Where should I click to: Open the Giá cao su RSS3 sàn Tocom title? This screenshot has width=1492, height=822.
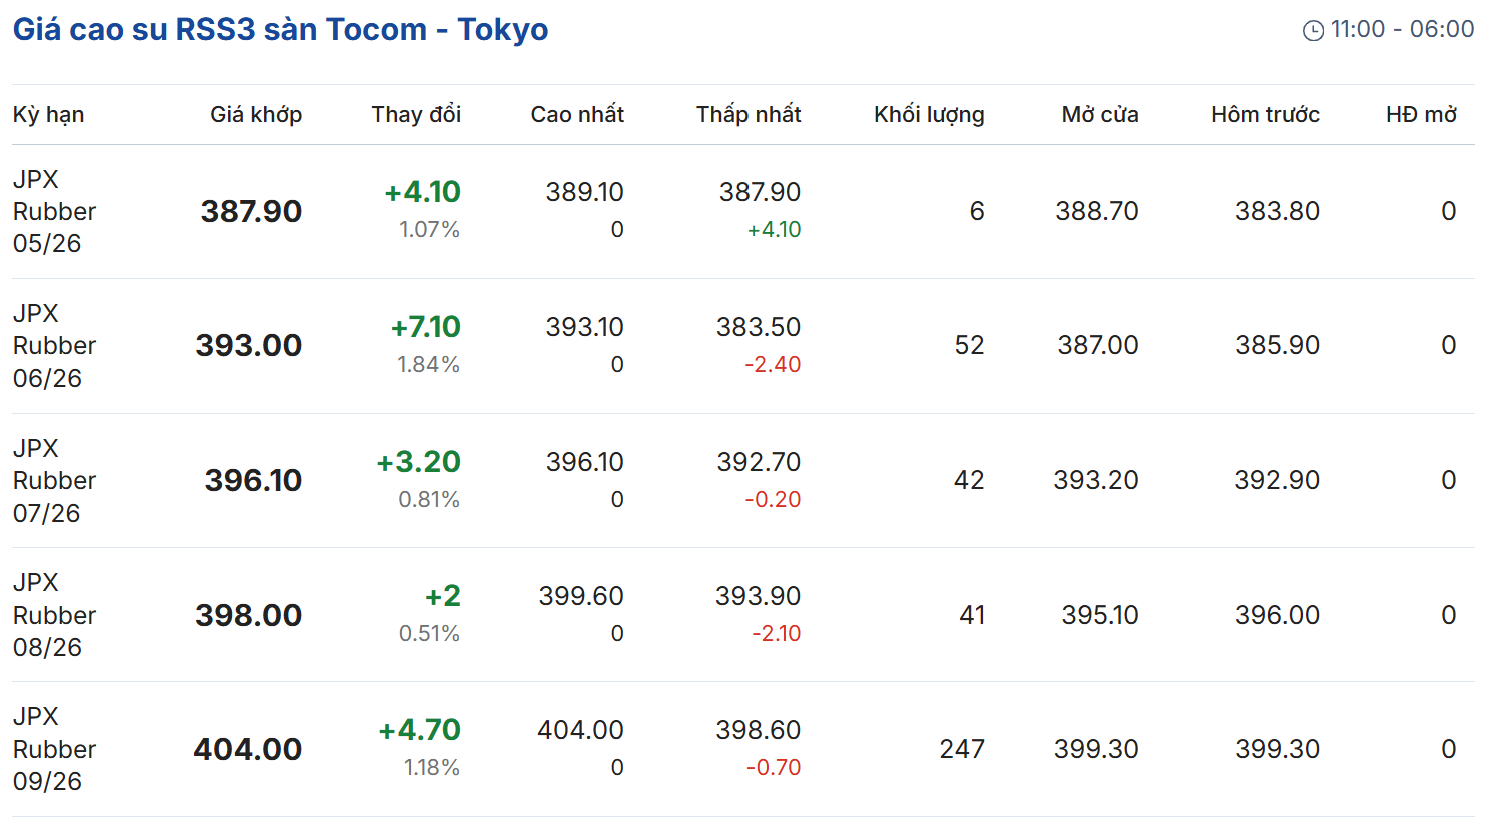[x=280, y=29]
